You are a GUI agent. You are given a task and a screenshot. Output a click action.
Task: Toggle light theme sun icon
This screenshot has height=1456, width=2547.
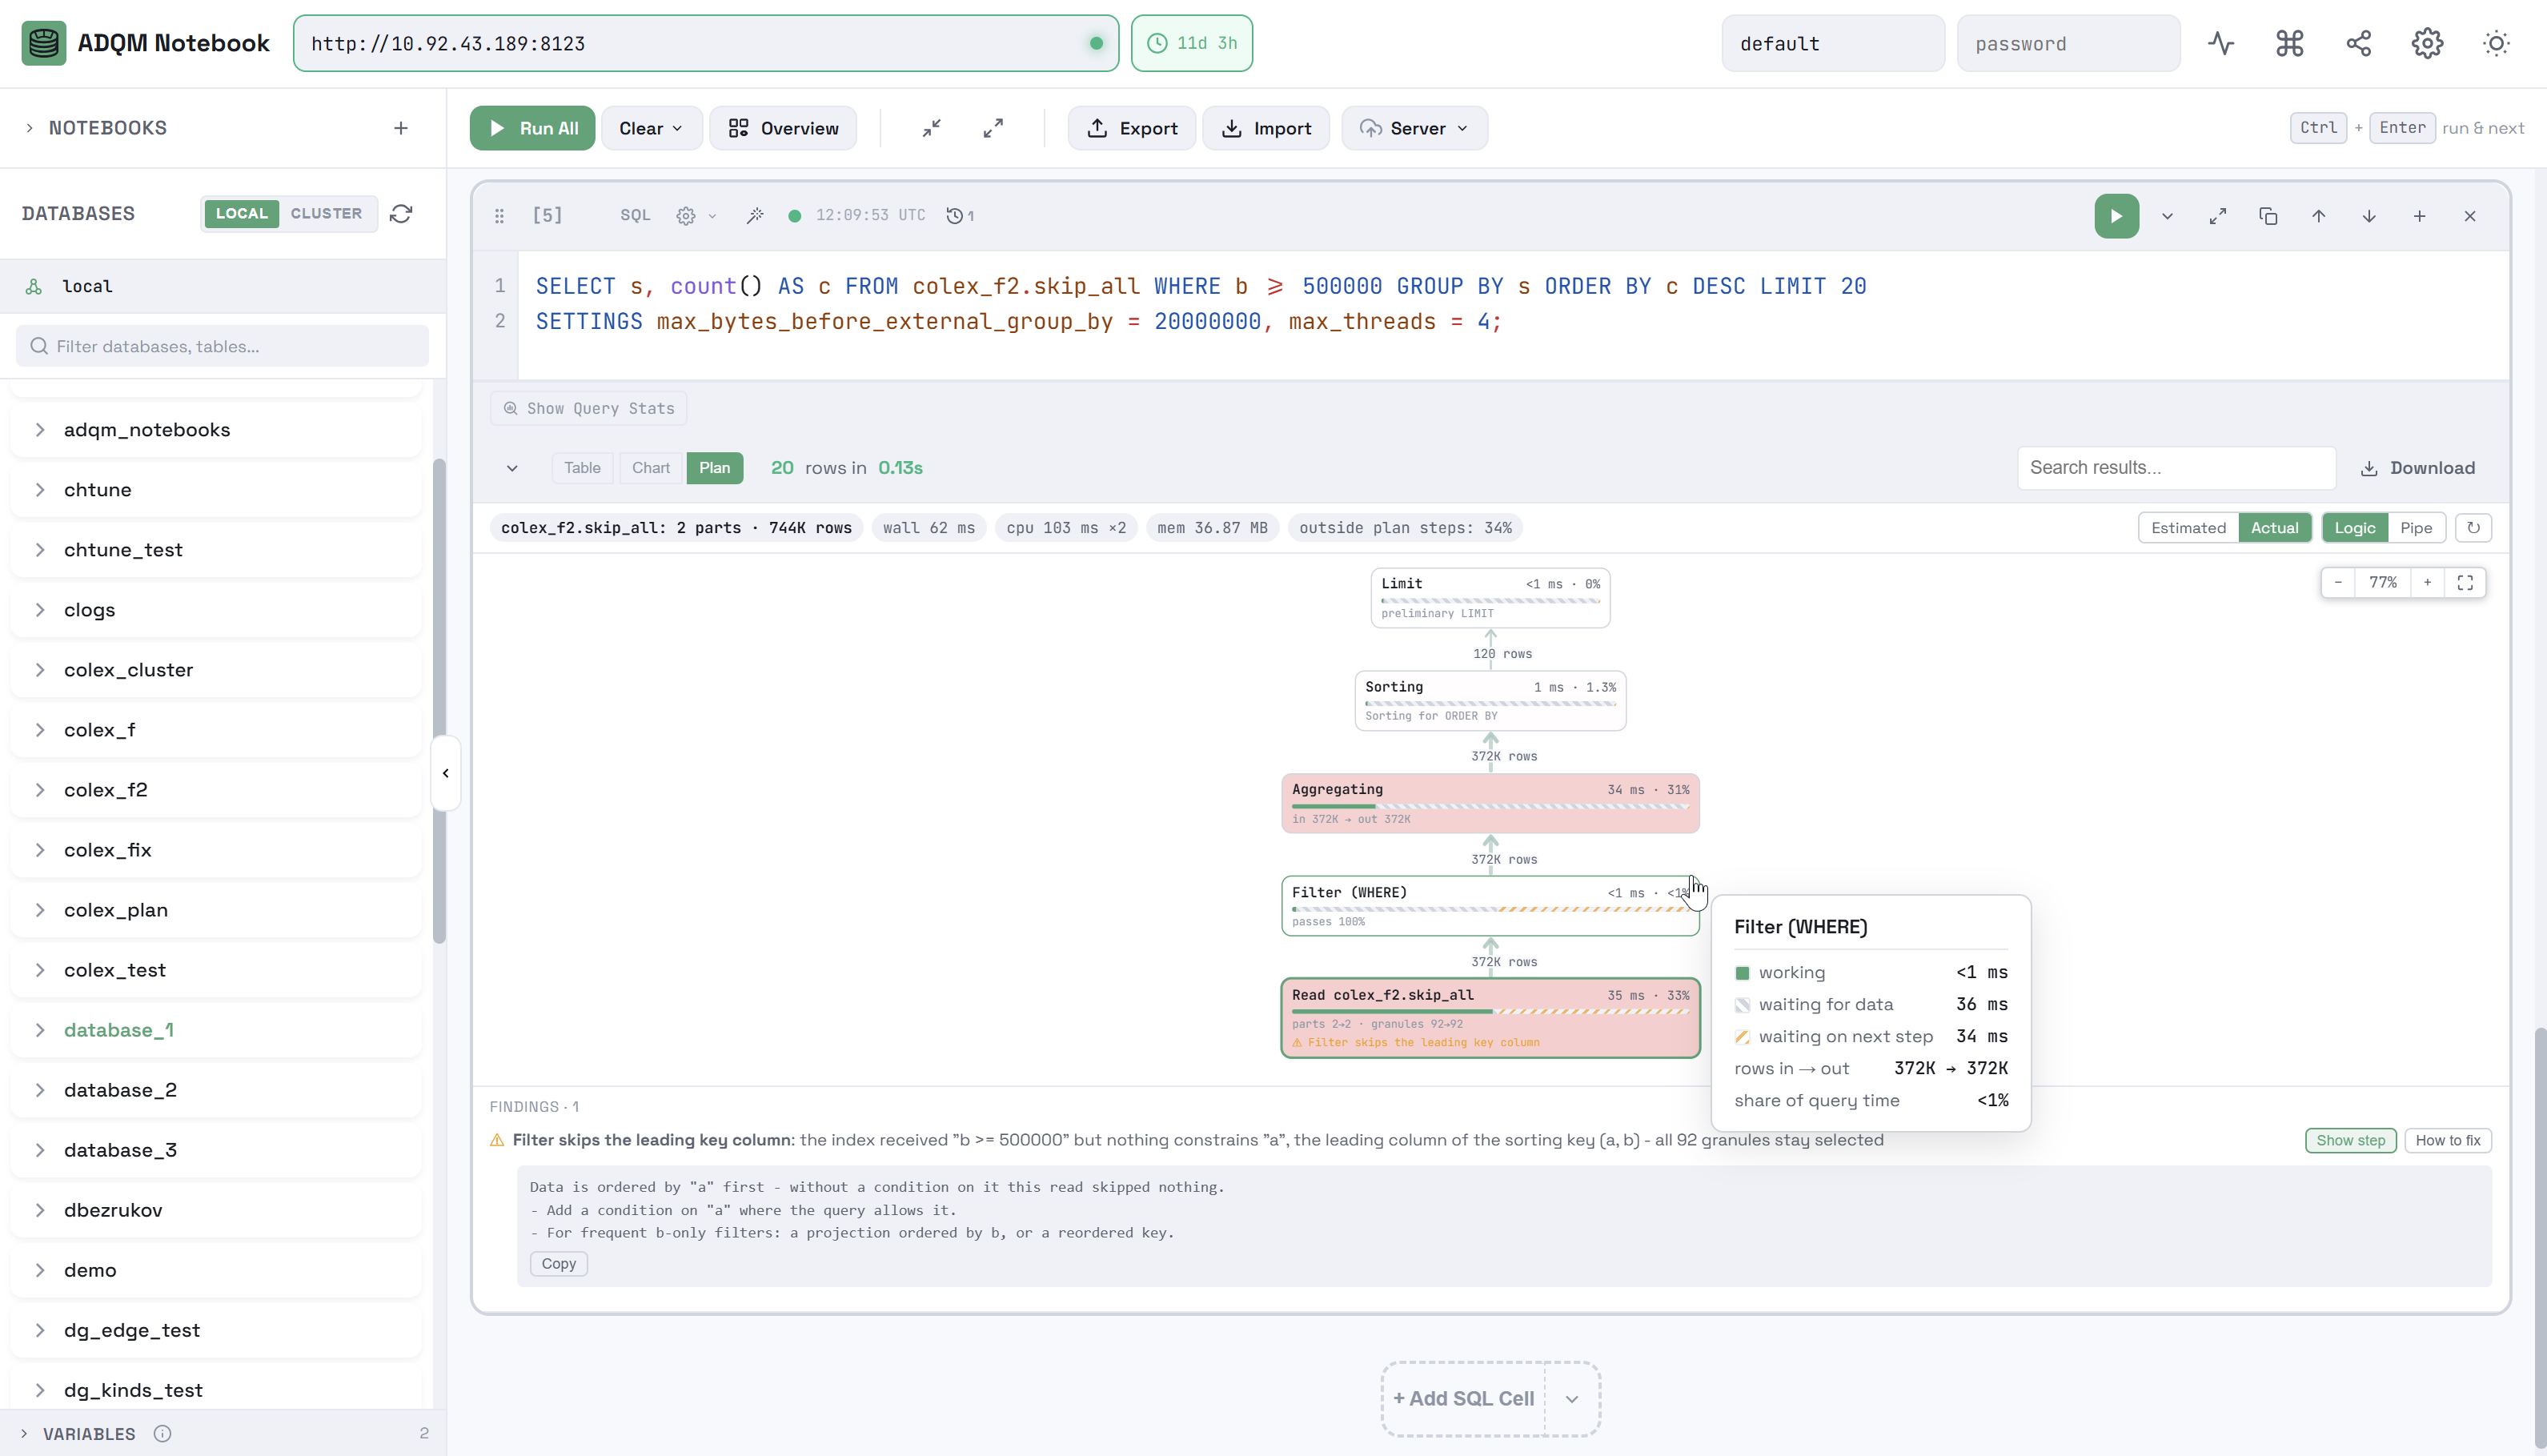(x=2497, y=43)
